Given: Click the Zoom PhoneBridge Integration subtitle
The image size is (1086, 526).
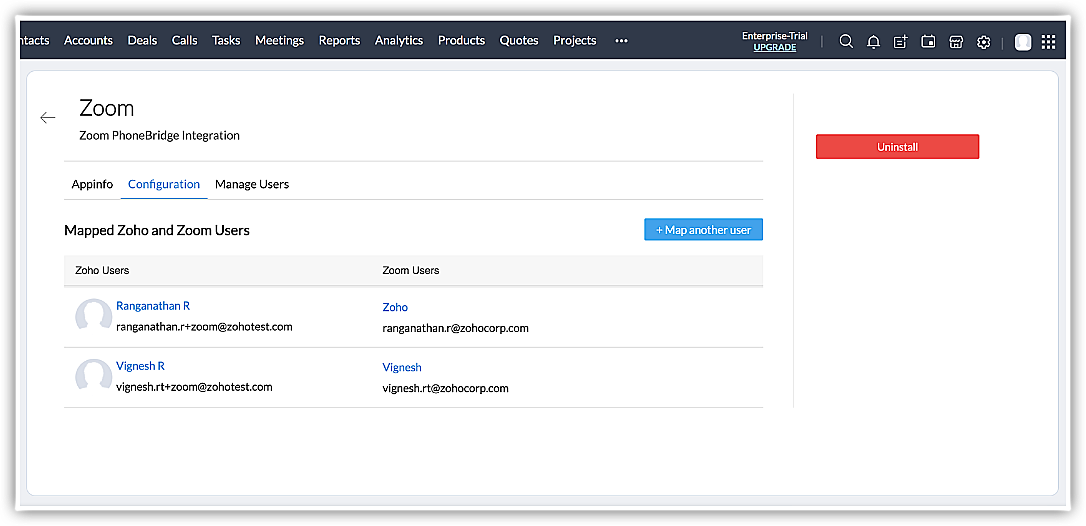Looking at the screenshot, I should pos(159,136).
